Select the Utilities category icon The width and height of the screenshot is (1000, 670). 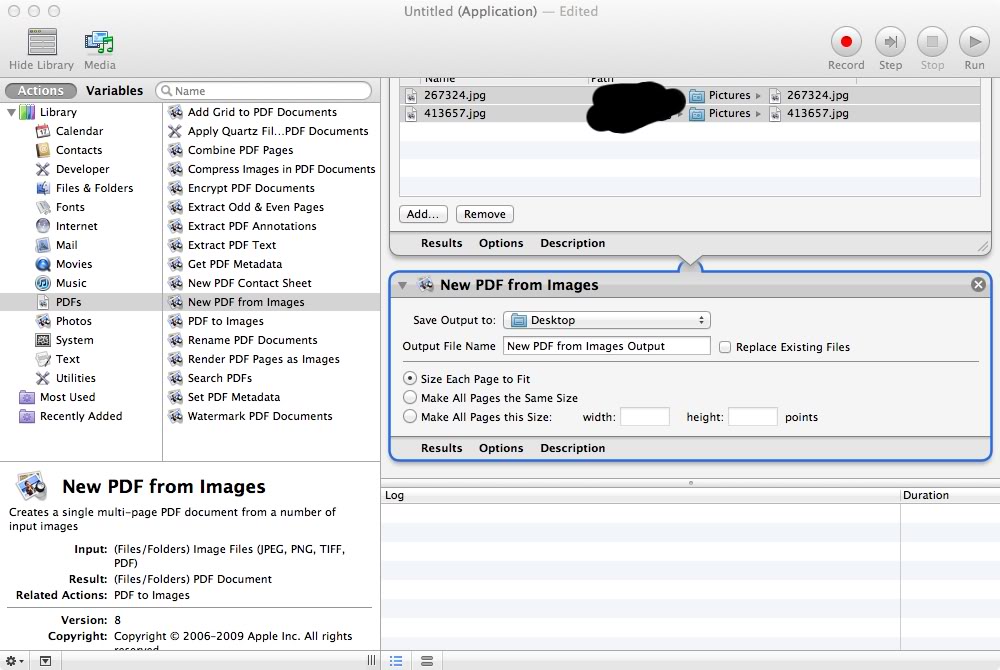[x=43, y=378]
